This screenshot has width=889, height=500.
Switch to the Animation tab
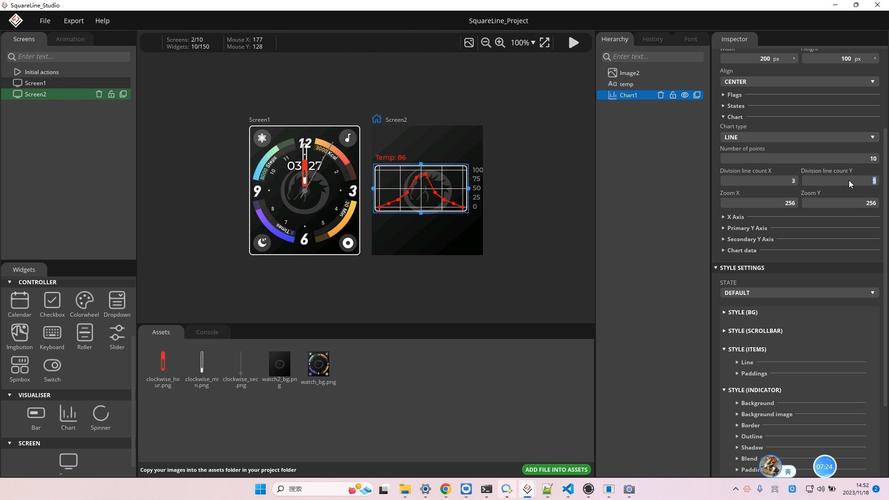[70, 39]
